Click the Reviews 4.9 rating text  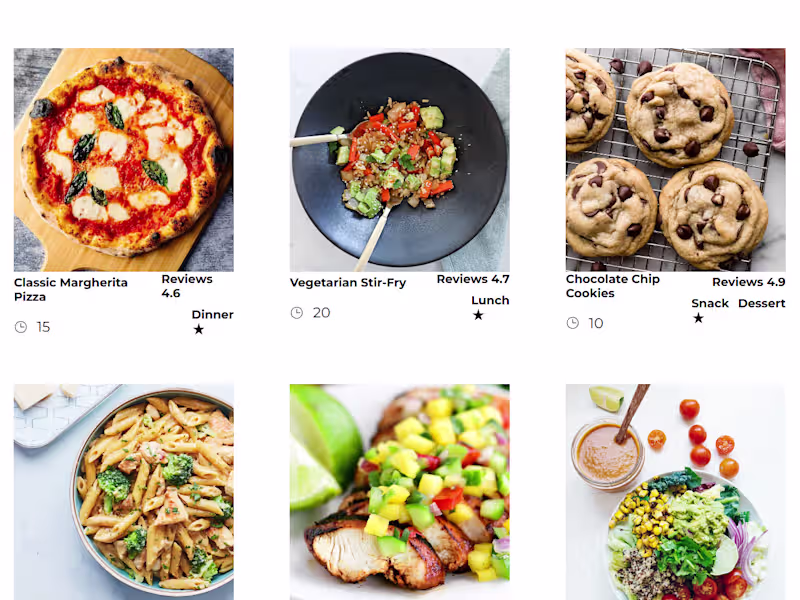748,282
